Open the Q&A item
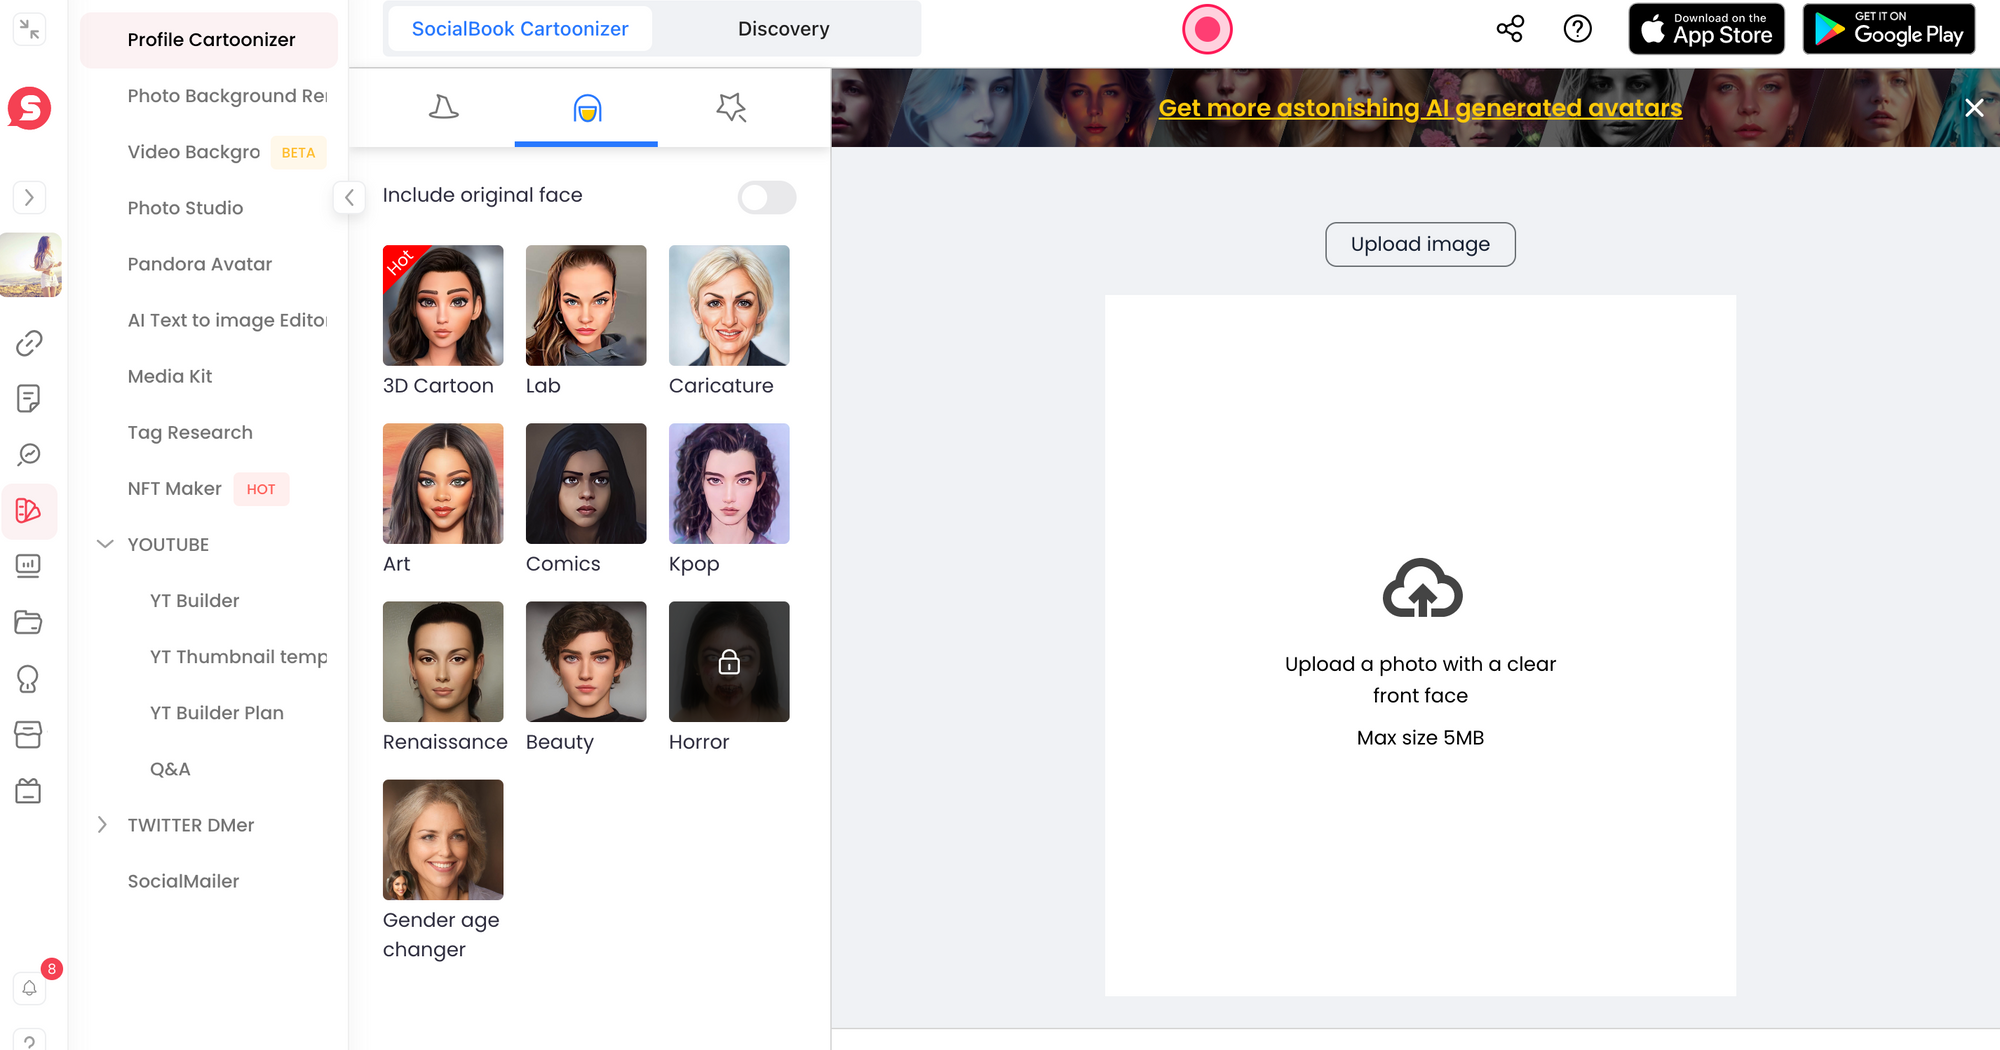The width and height of the screenshot is (2000, 1050). tap(170, 768)
